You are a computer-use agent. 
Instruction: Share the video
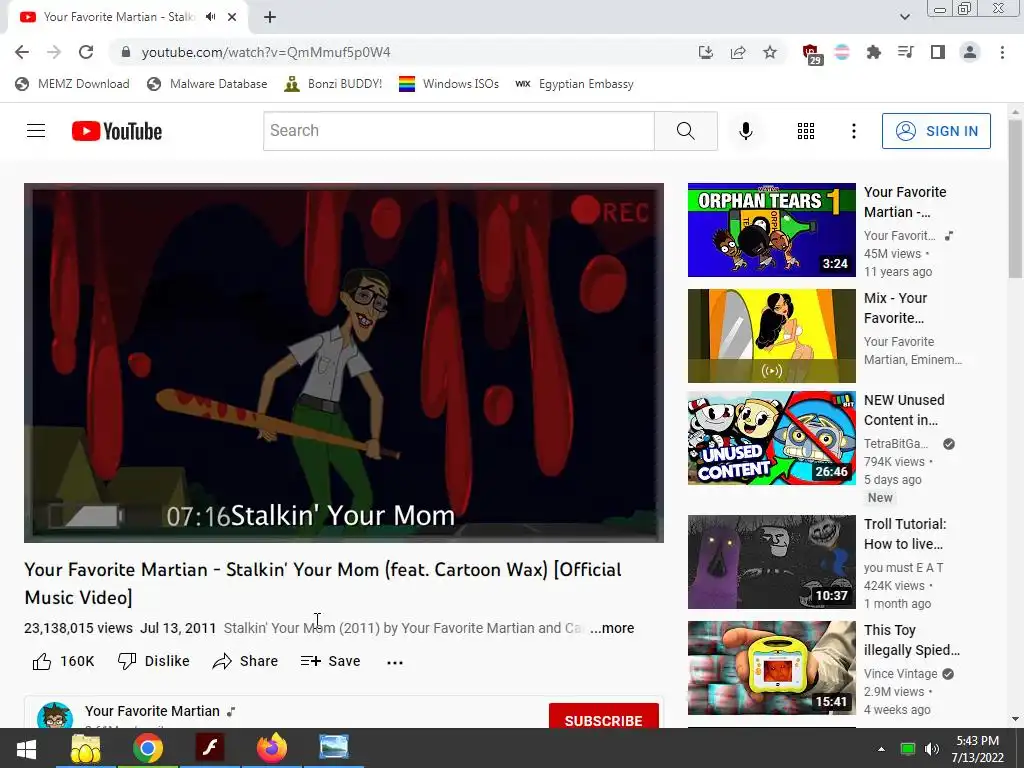245,661
